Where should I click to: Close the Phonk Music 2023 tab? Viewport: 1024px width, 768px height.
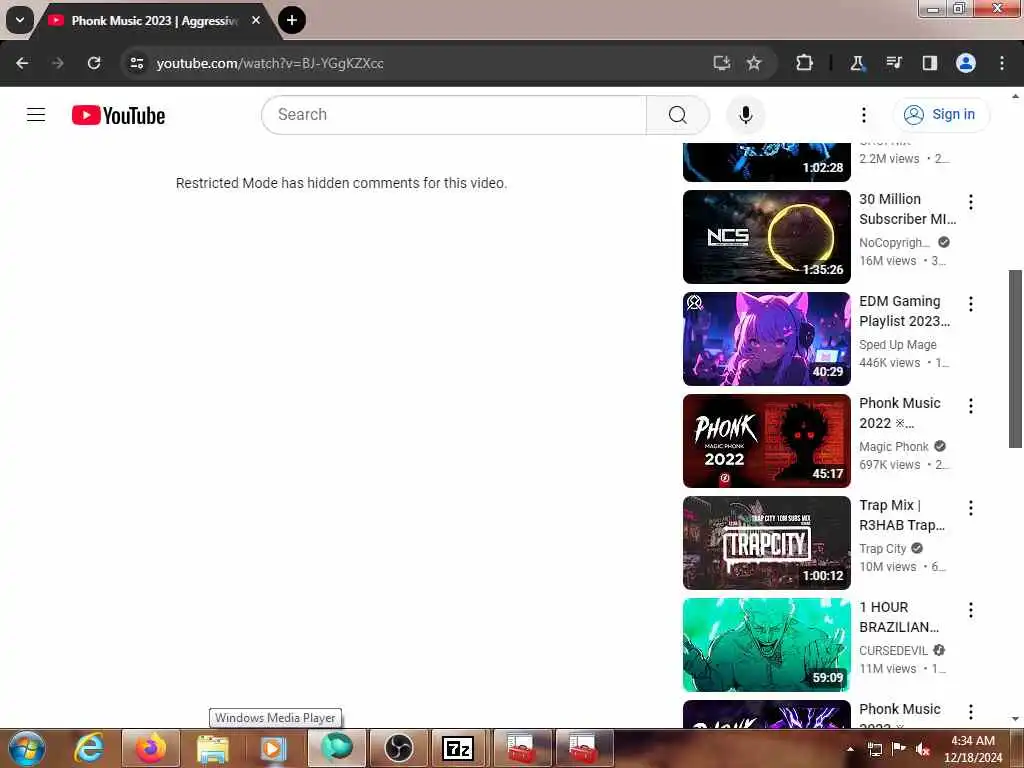click(256, 20)
